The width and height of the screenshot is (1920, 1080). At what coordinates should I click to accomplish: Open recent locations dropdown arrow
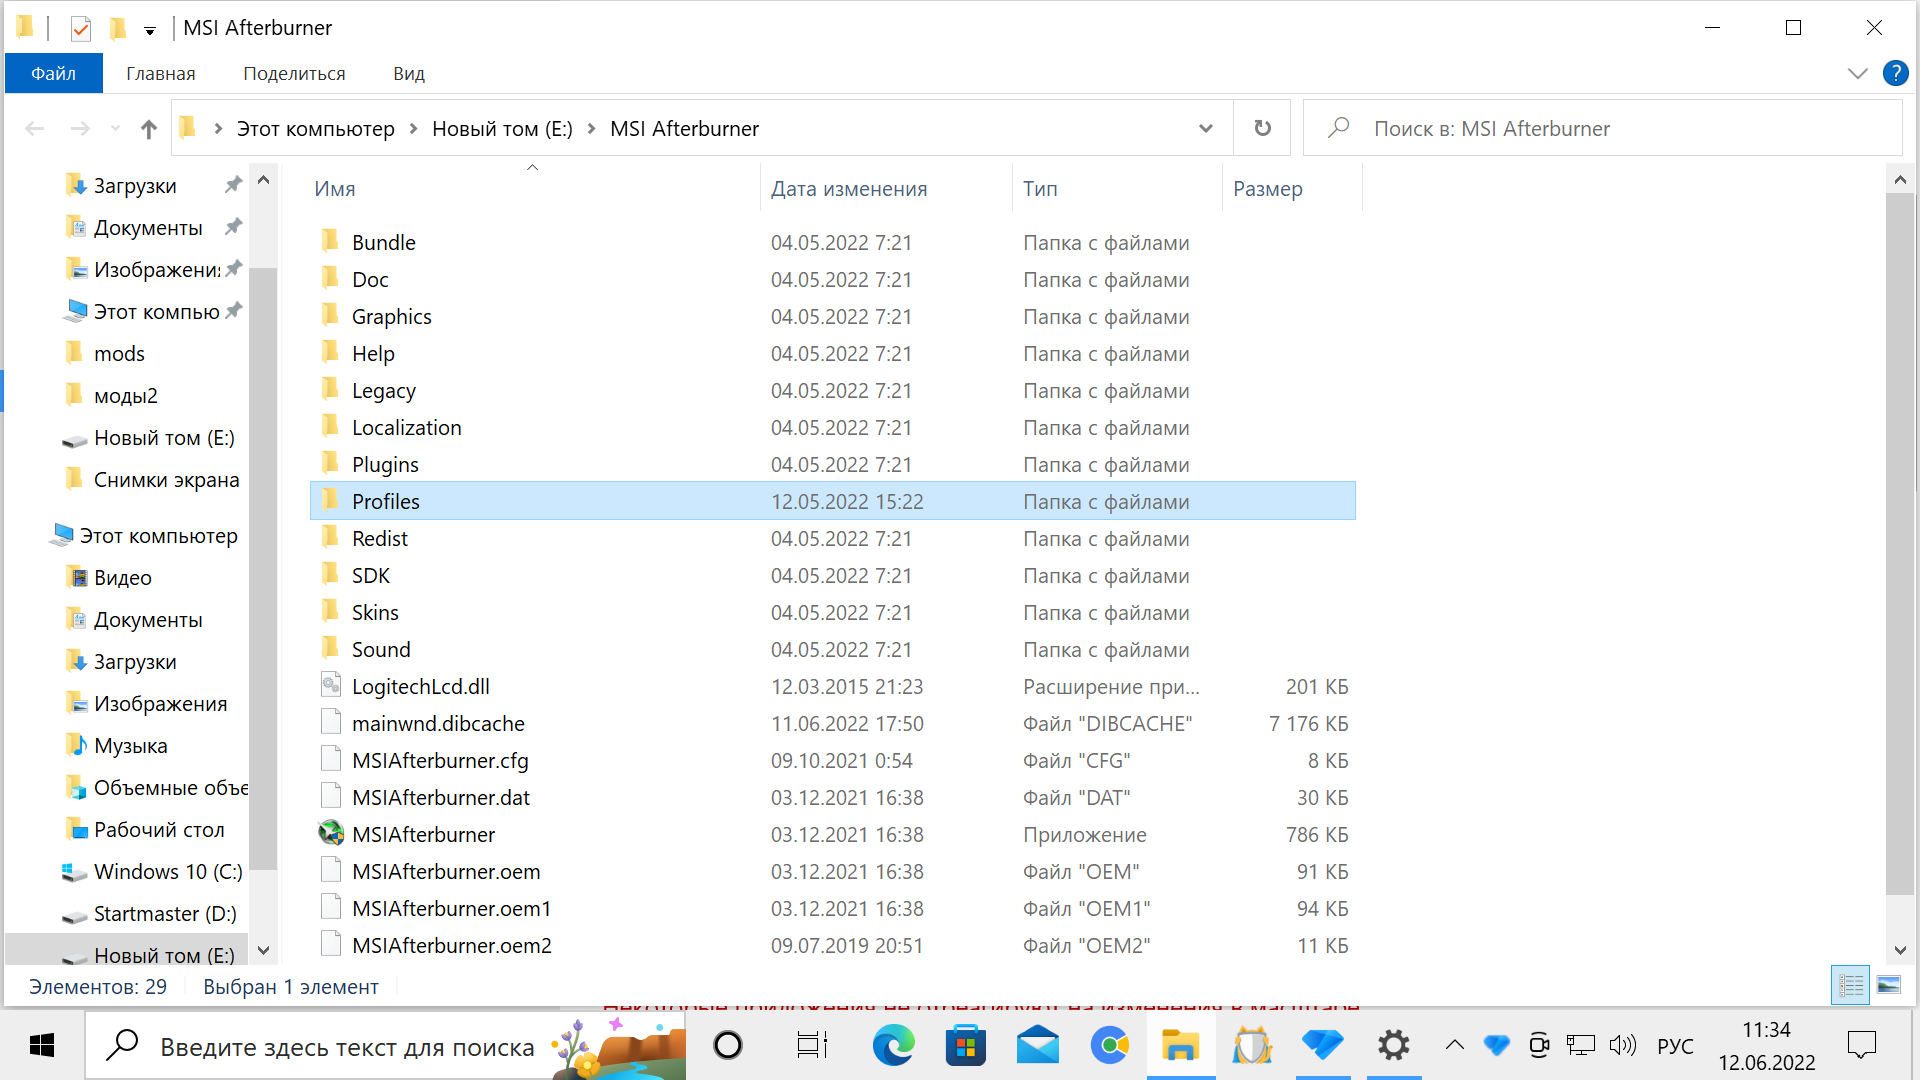[x=115, y=129]
